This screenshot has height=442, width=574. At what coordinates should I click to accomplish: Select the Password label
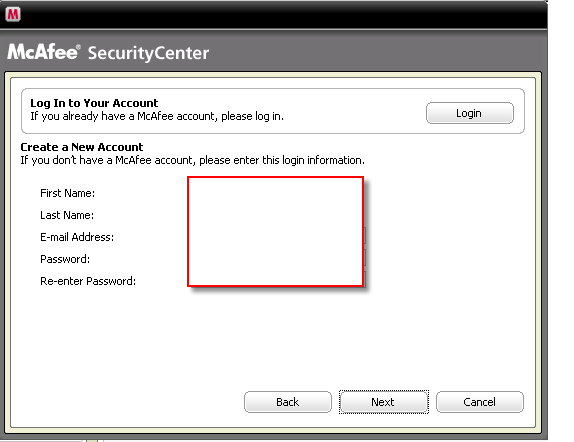click(65, 259)
